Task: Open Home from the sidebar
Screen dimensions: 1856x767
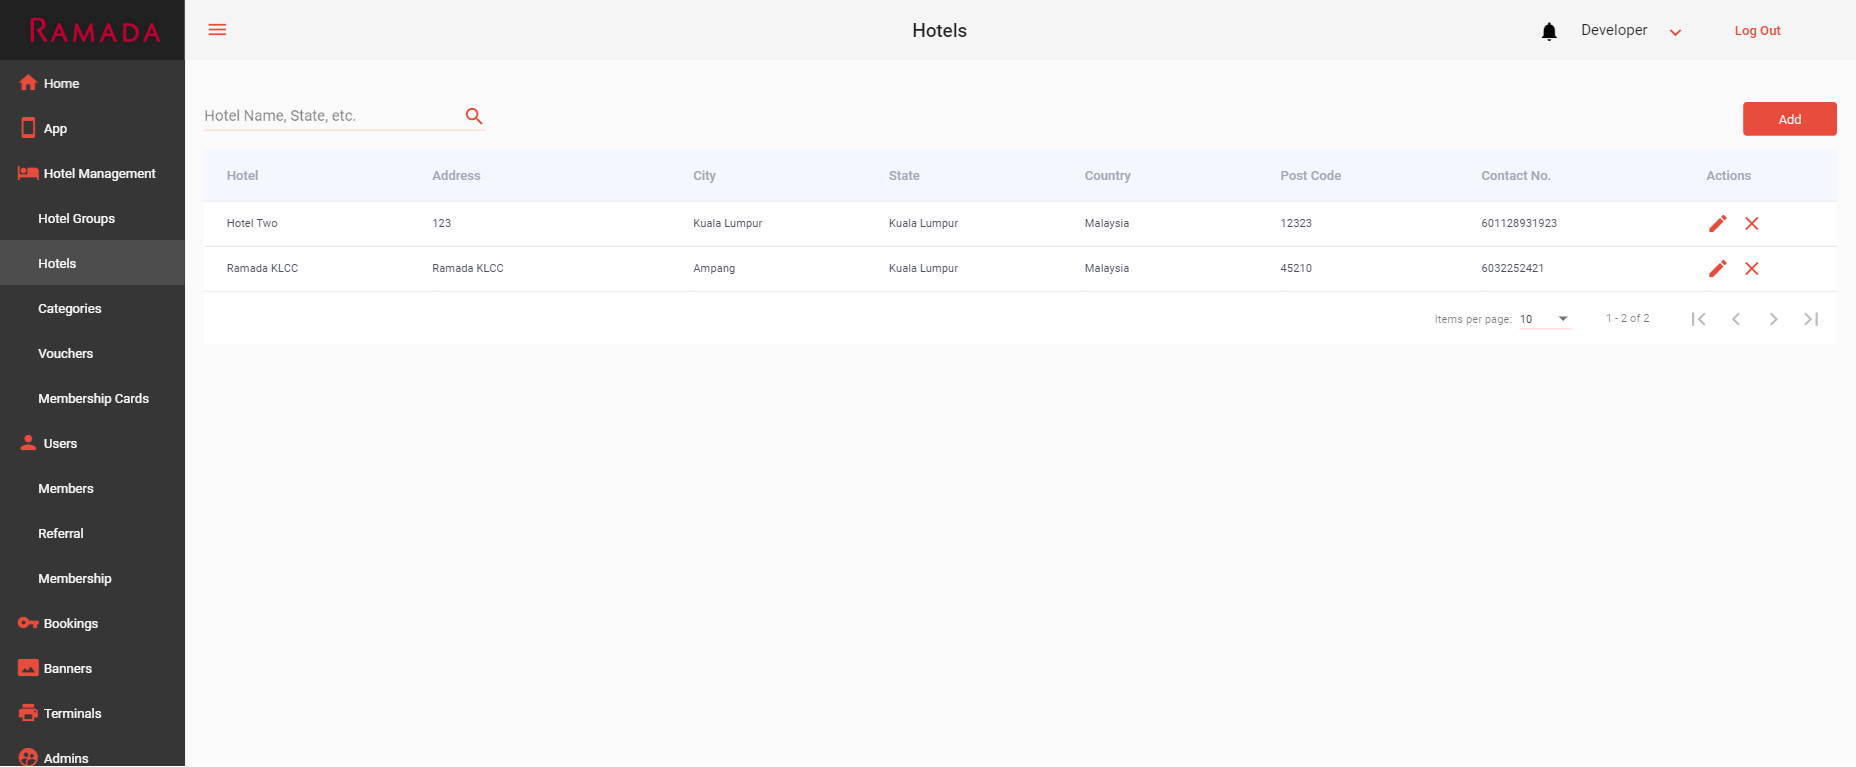Action: click(92, 83)
